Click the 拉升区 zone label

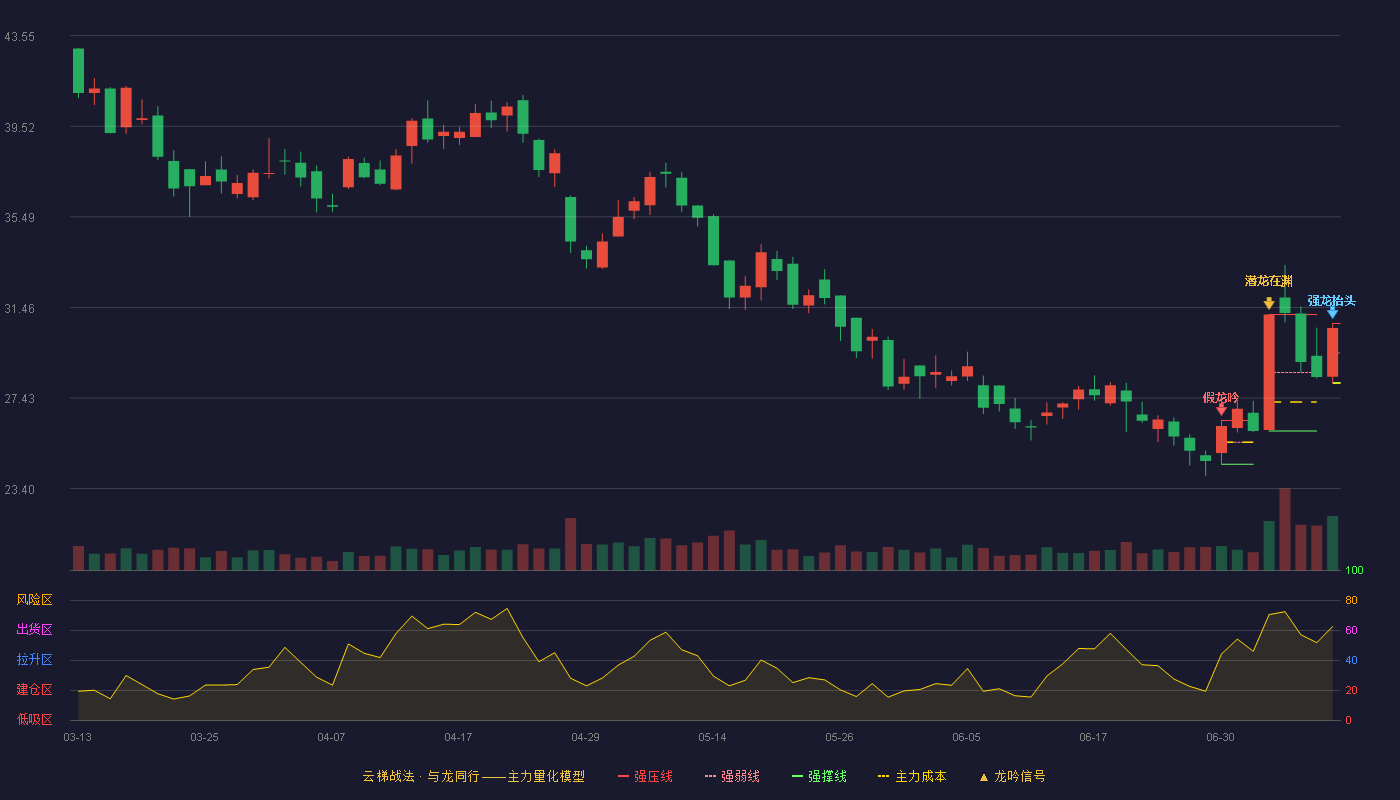34,660
